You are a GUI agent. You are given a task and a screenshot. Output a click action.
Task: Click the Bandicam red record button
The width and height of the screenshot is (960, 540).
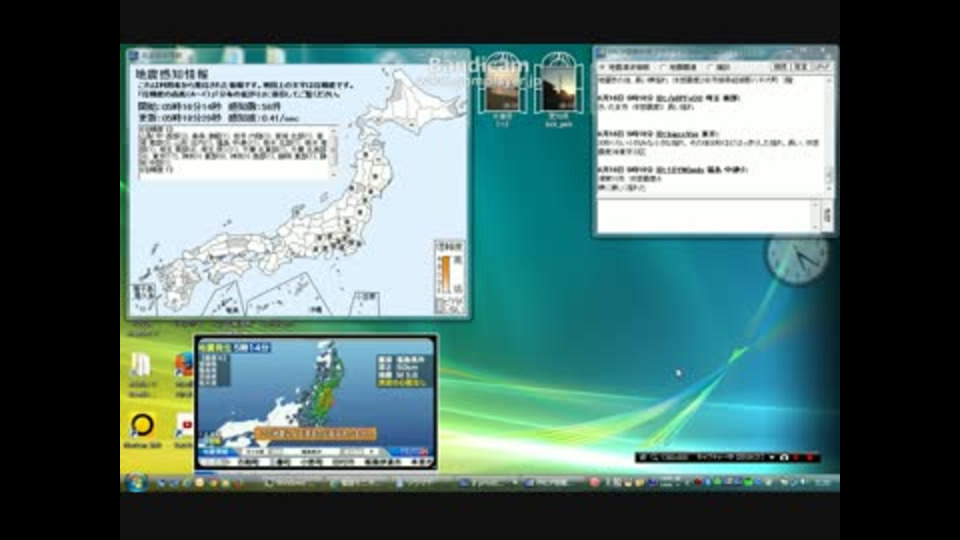(x=797, y=457)
